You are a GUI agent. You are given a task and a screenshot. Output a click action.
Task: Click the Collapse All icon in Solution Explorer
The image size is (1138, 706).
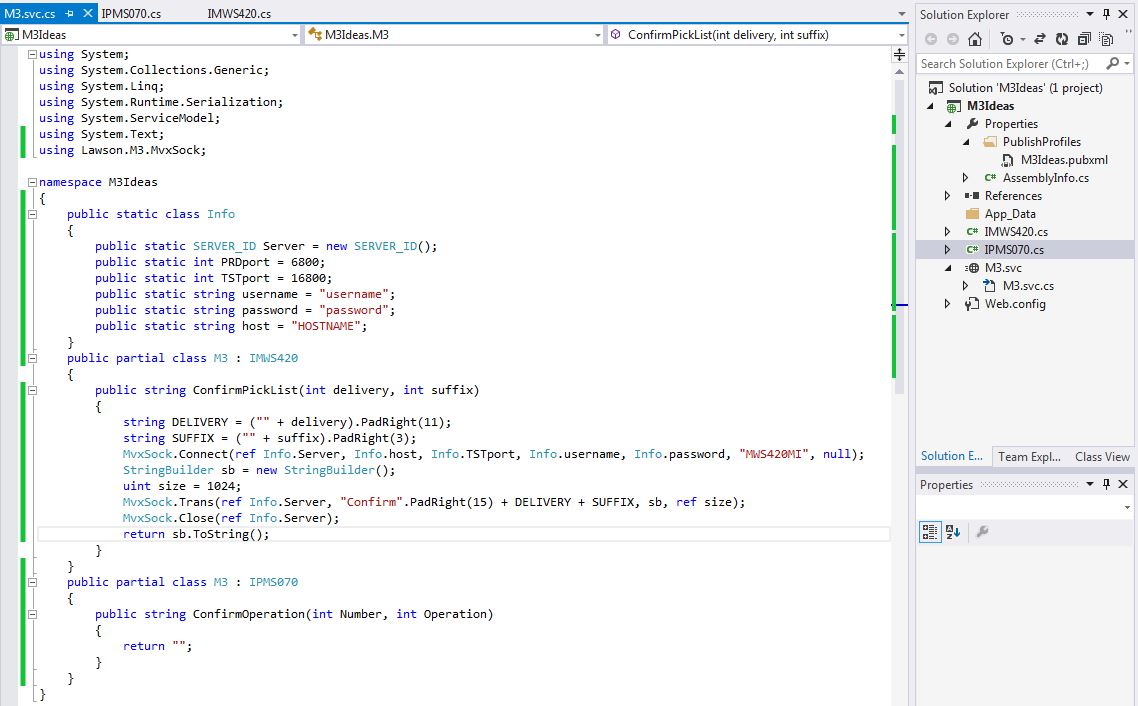[1084, 39]
